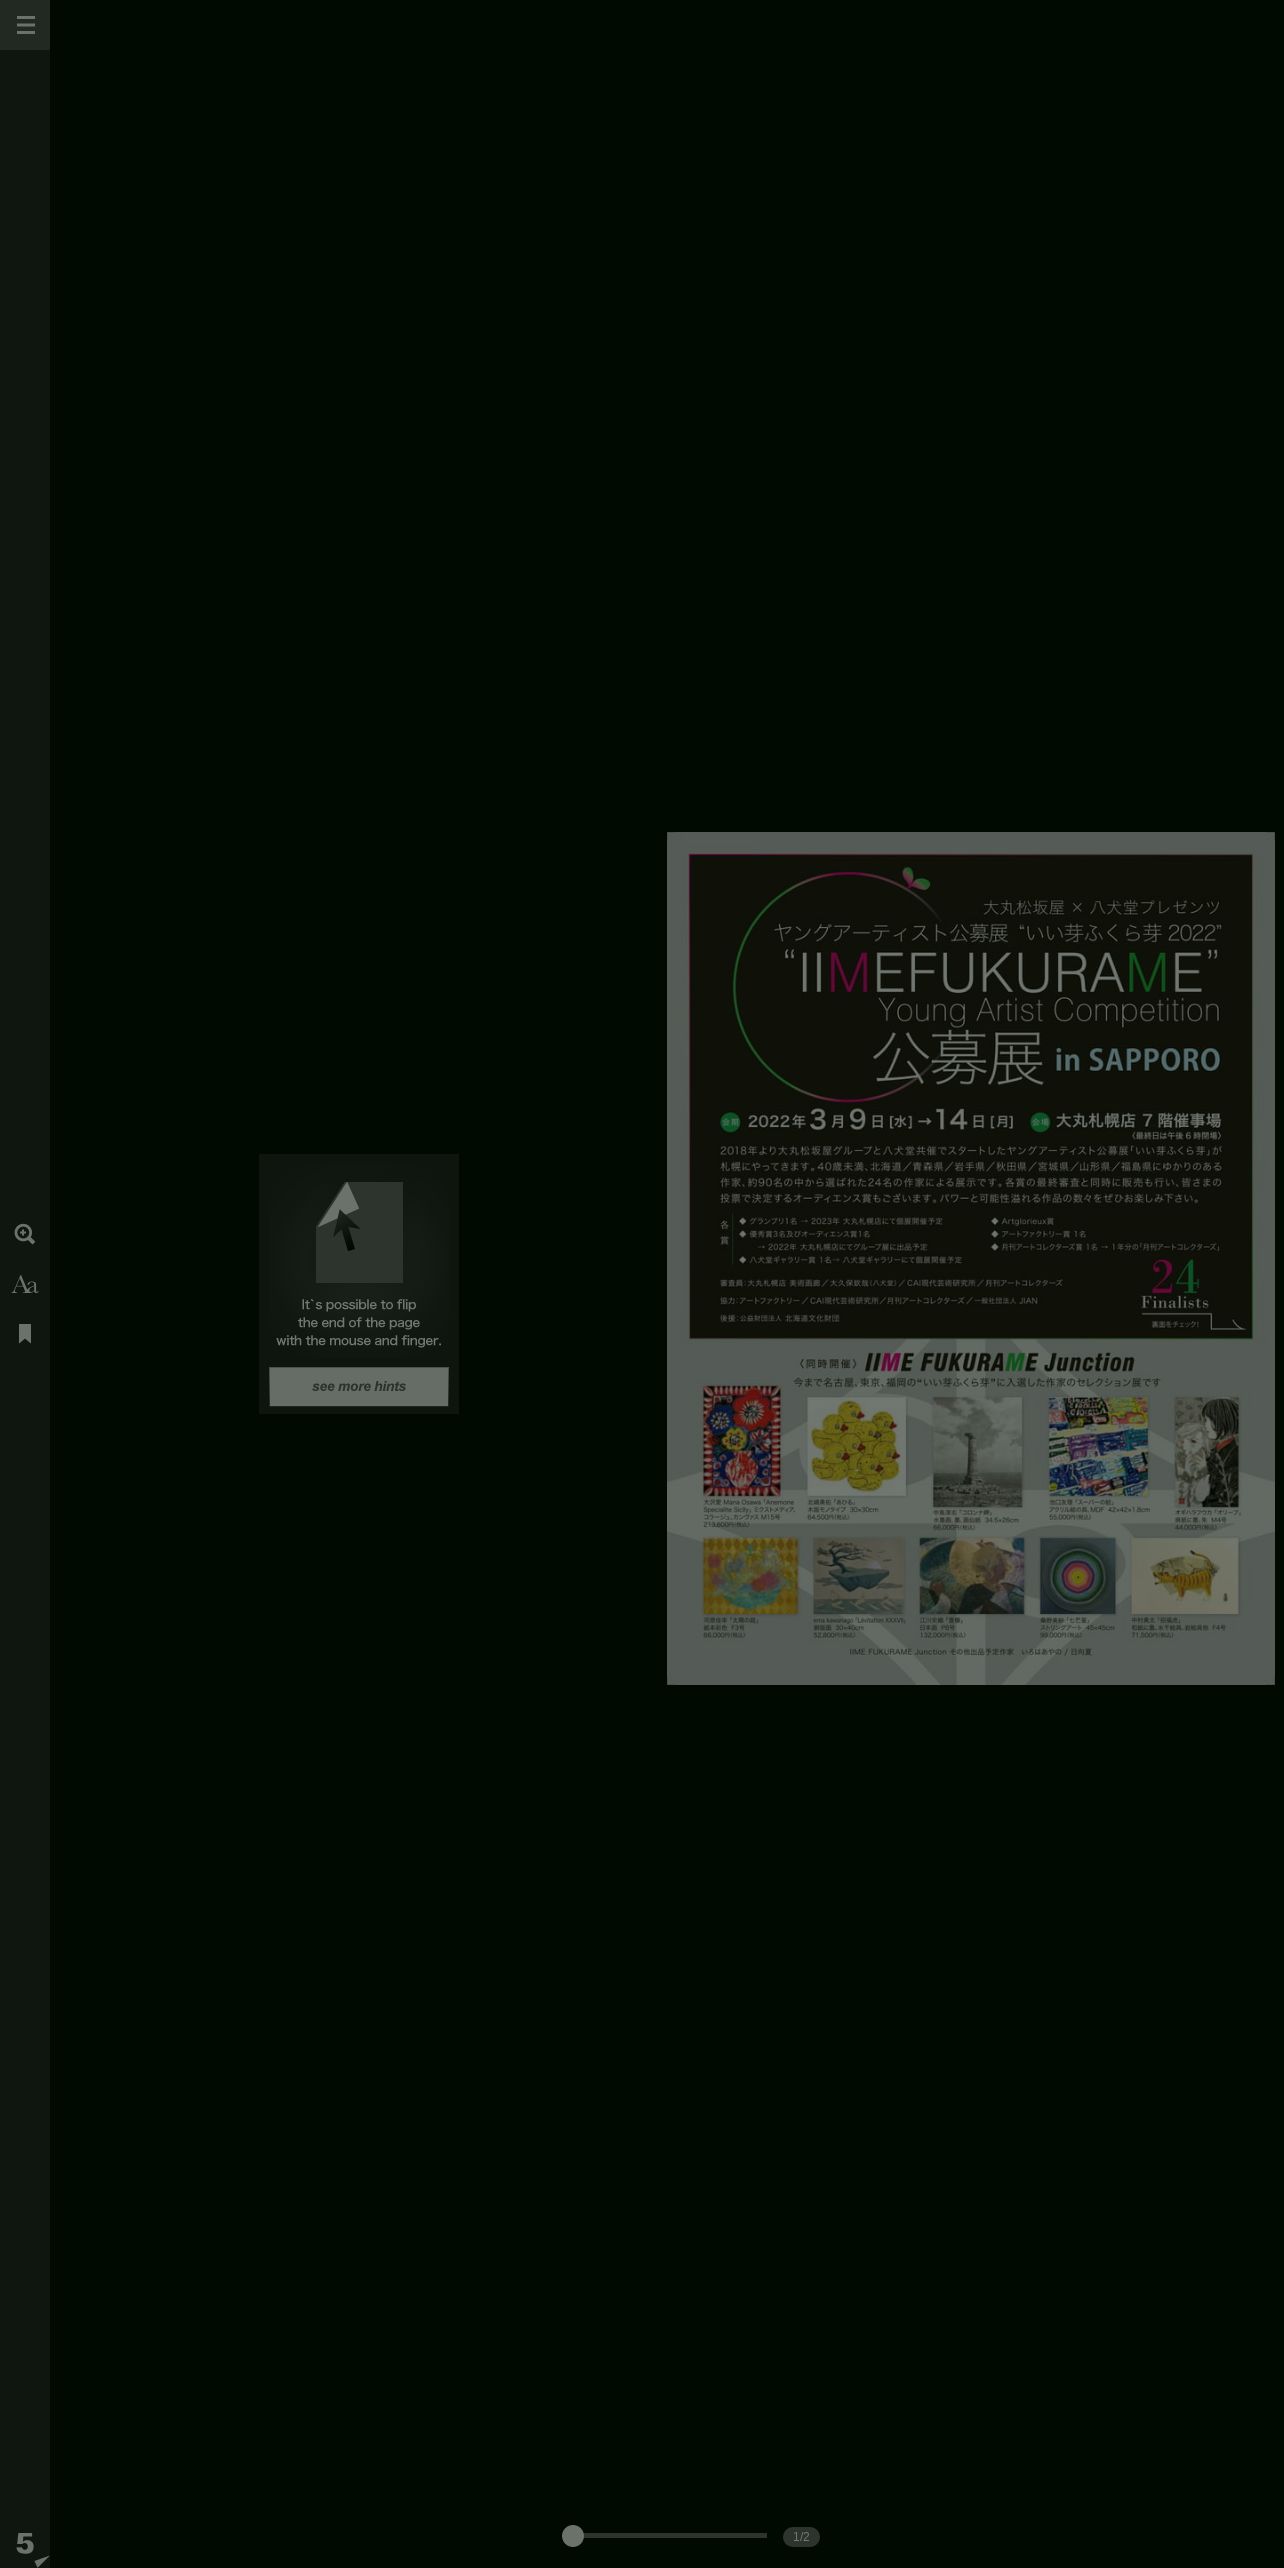Screen dimensions: 1284x2568
Task: Click the 'see more hints' button
Action: [x=359, y=1386]
